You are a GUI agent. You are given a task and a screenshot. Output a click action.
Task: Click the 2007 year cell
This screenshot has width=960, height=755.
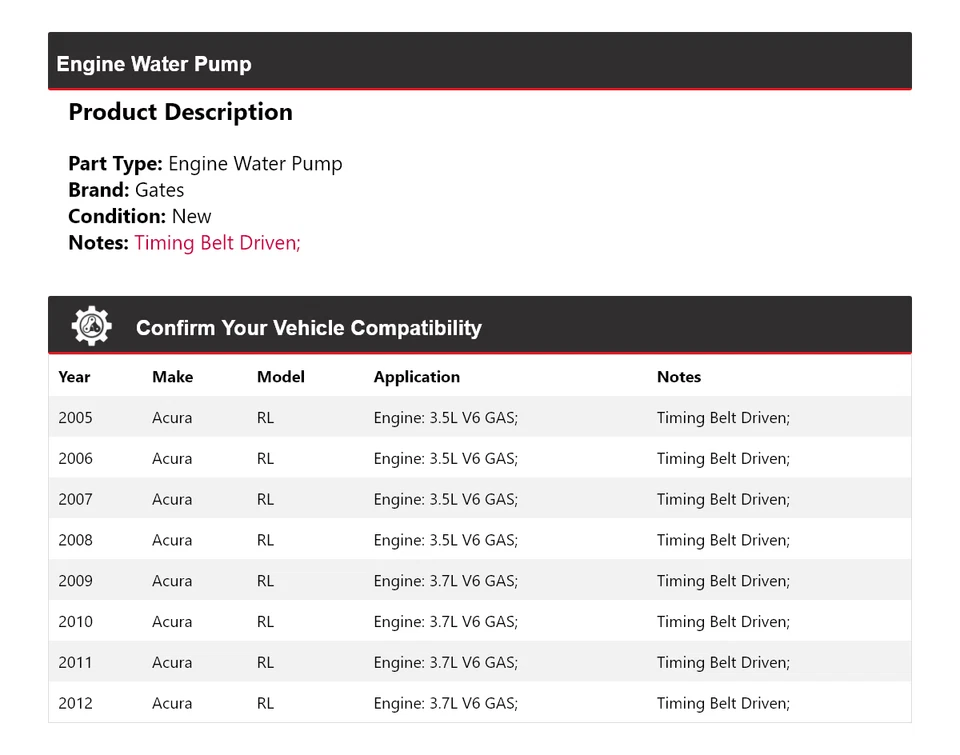[x=75, y=499]
